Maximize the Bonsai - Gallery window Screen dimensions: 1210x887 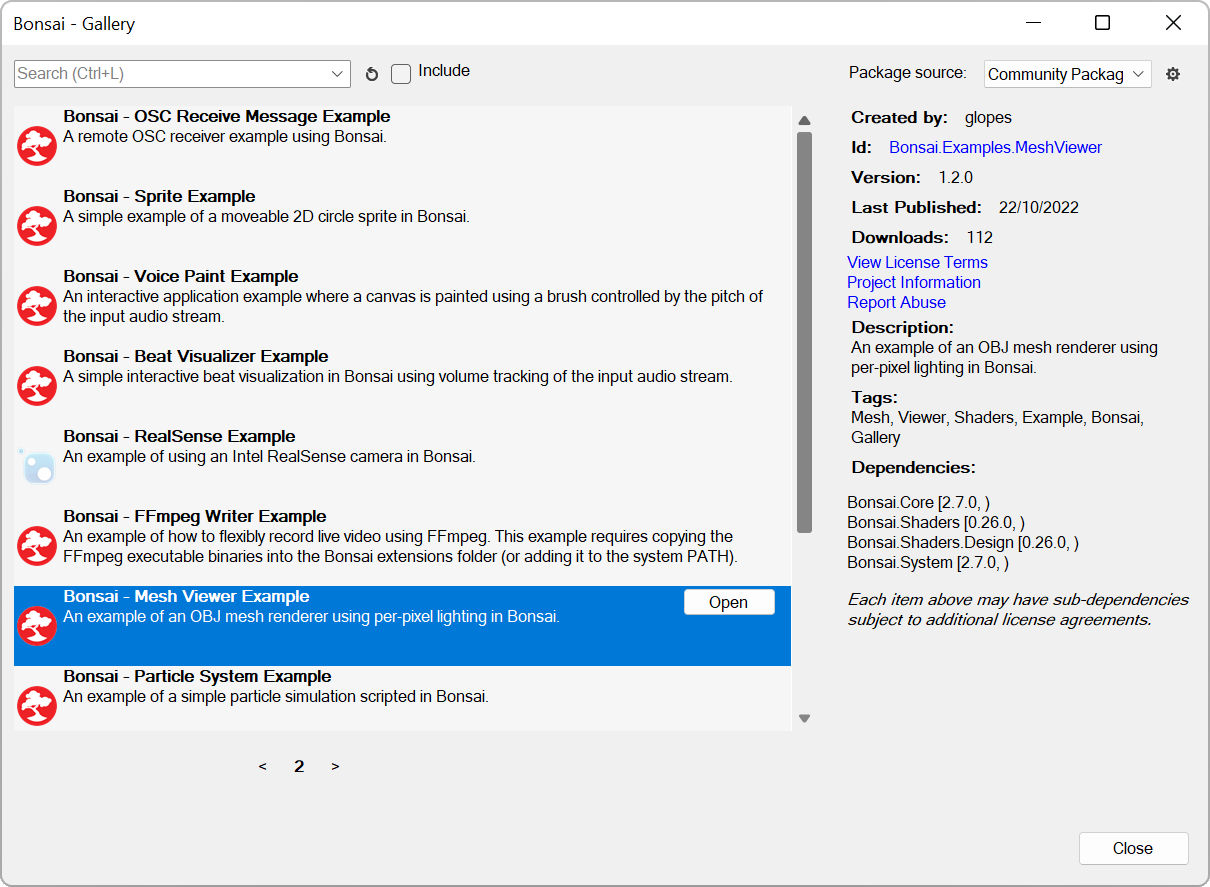click(x=1102, y=23)
